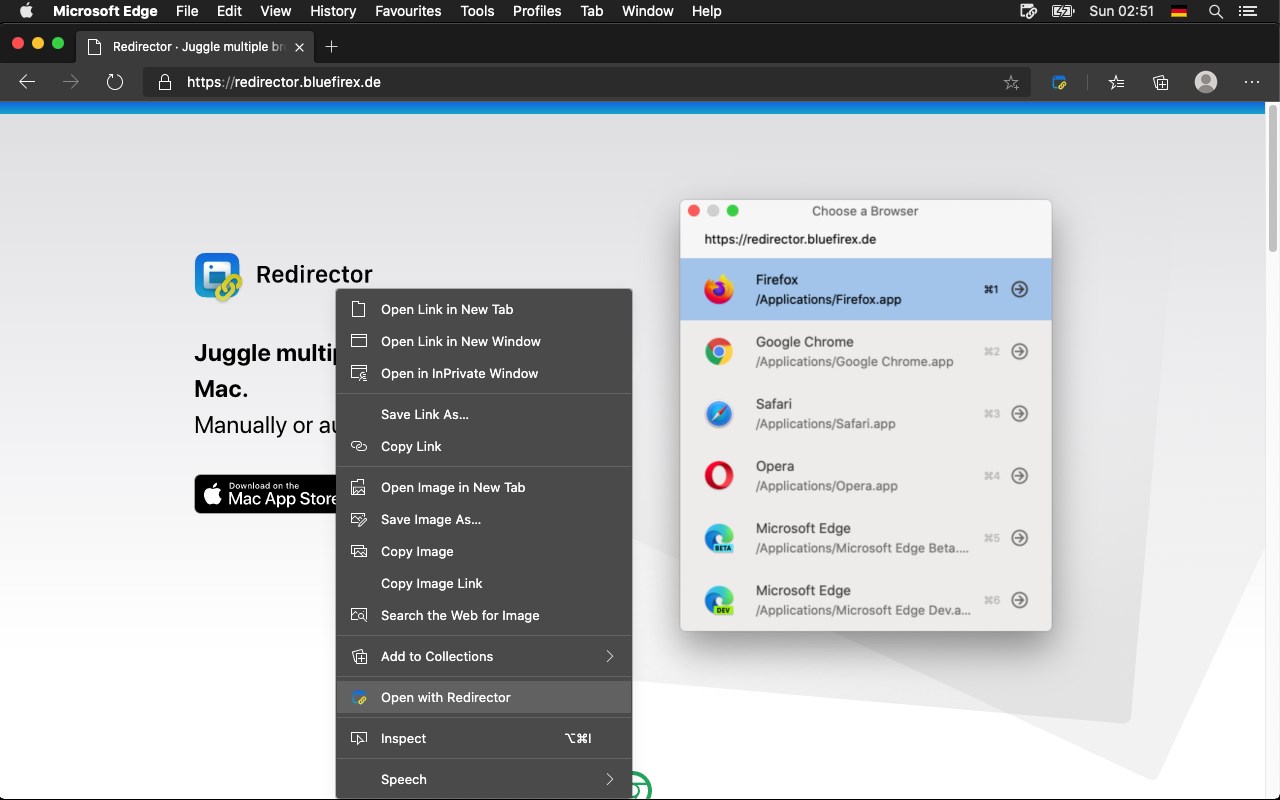
Task: Choose Copy Image Link
Action: click(484, 583)
